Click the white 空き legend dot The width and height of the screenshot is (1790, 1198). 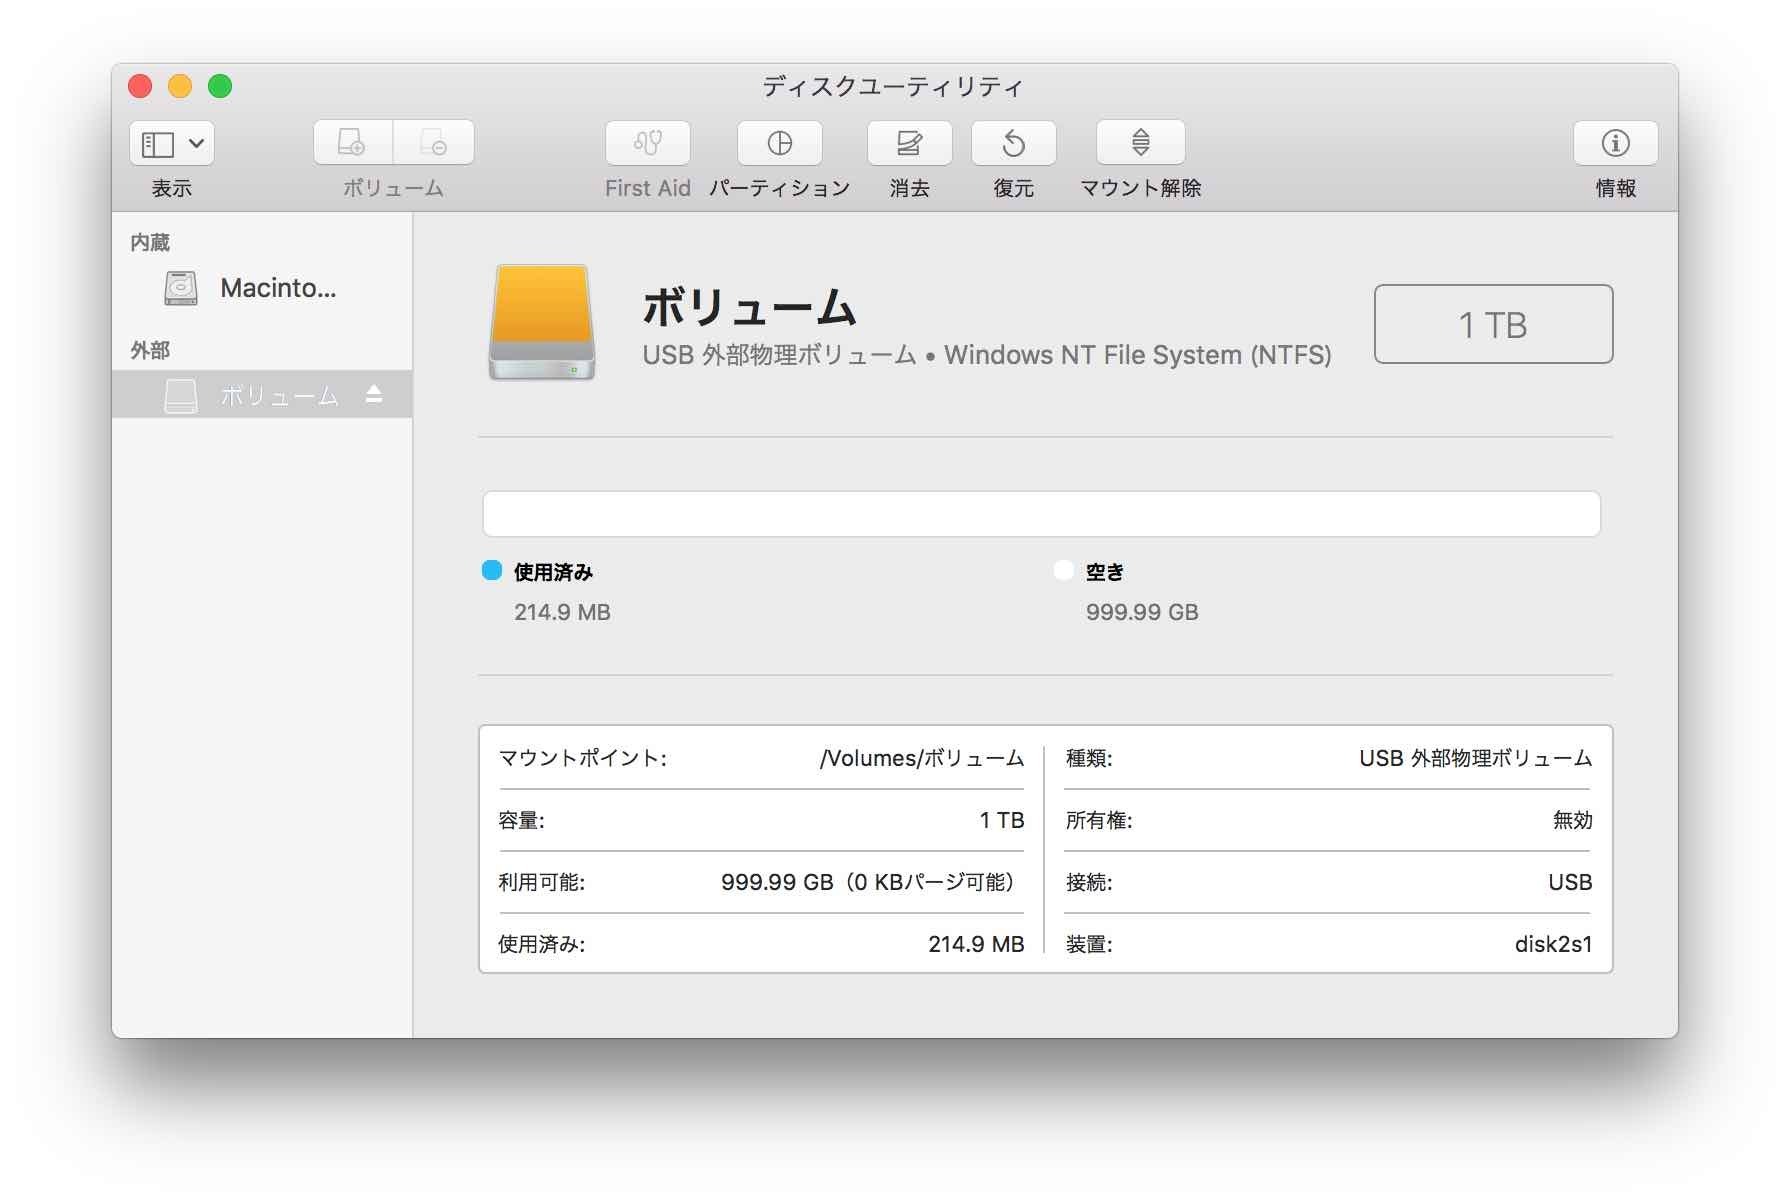pyautogui.click(x=1064, y=570)
